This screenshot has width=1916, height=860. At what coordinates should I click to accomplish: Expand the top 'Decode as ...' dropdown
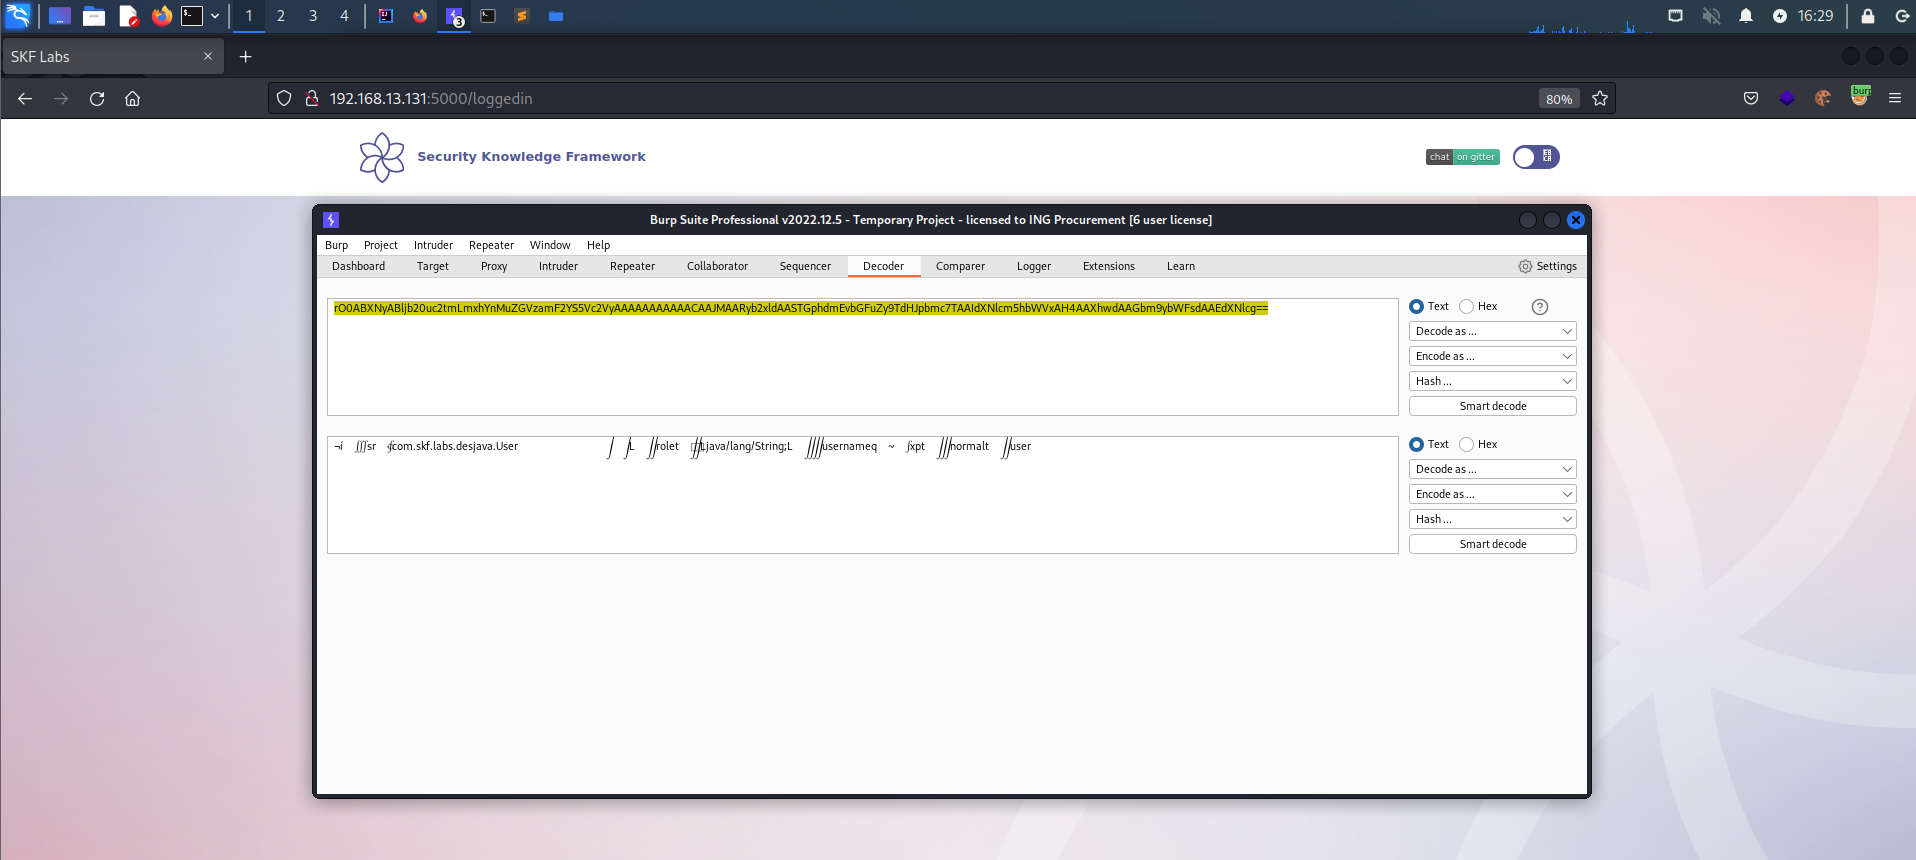[1493, 331]
